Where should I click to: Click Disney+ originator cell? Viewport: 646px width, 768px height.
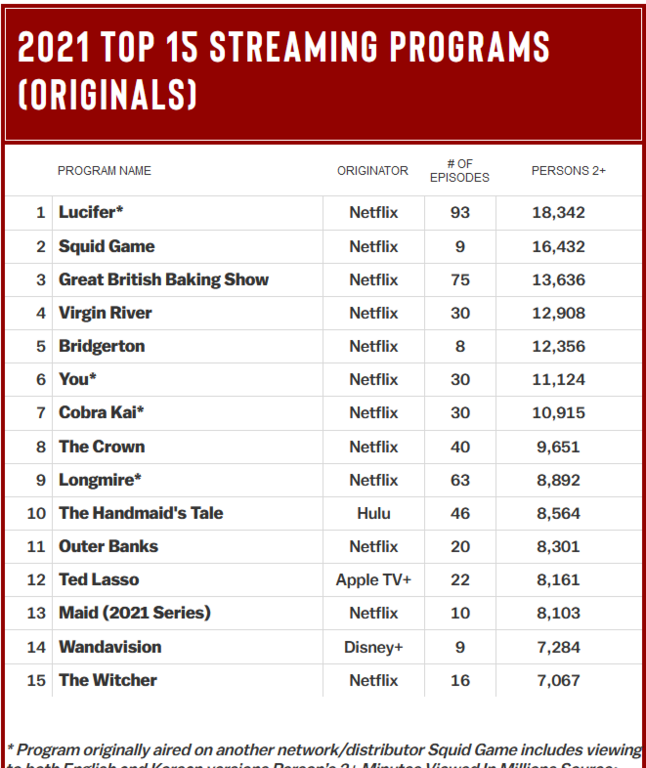pyautogui.click(x=373, y=647)
